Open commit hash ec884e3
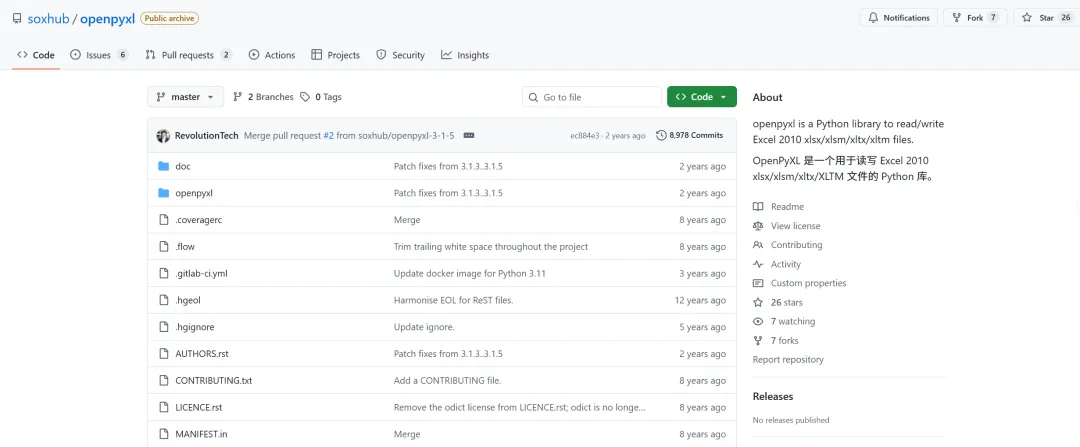The width and height of the screenshot is (1080, 447). [586, 136]
